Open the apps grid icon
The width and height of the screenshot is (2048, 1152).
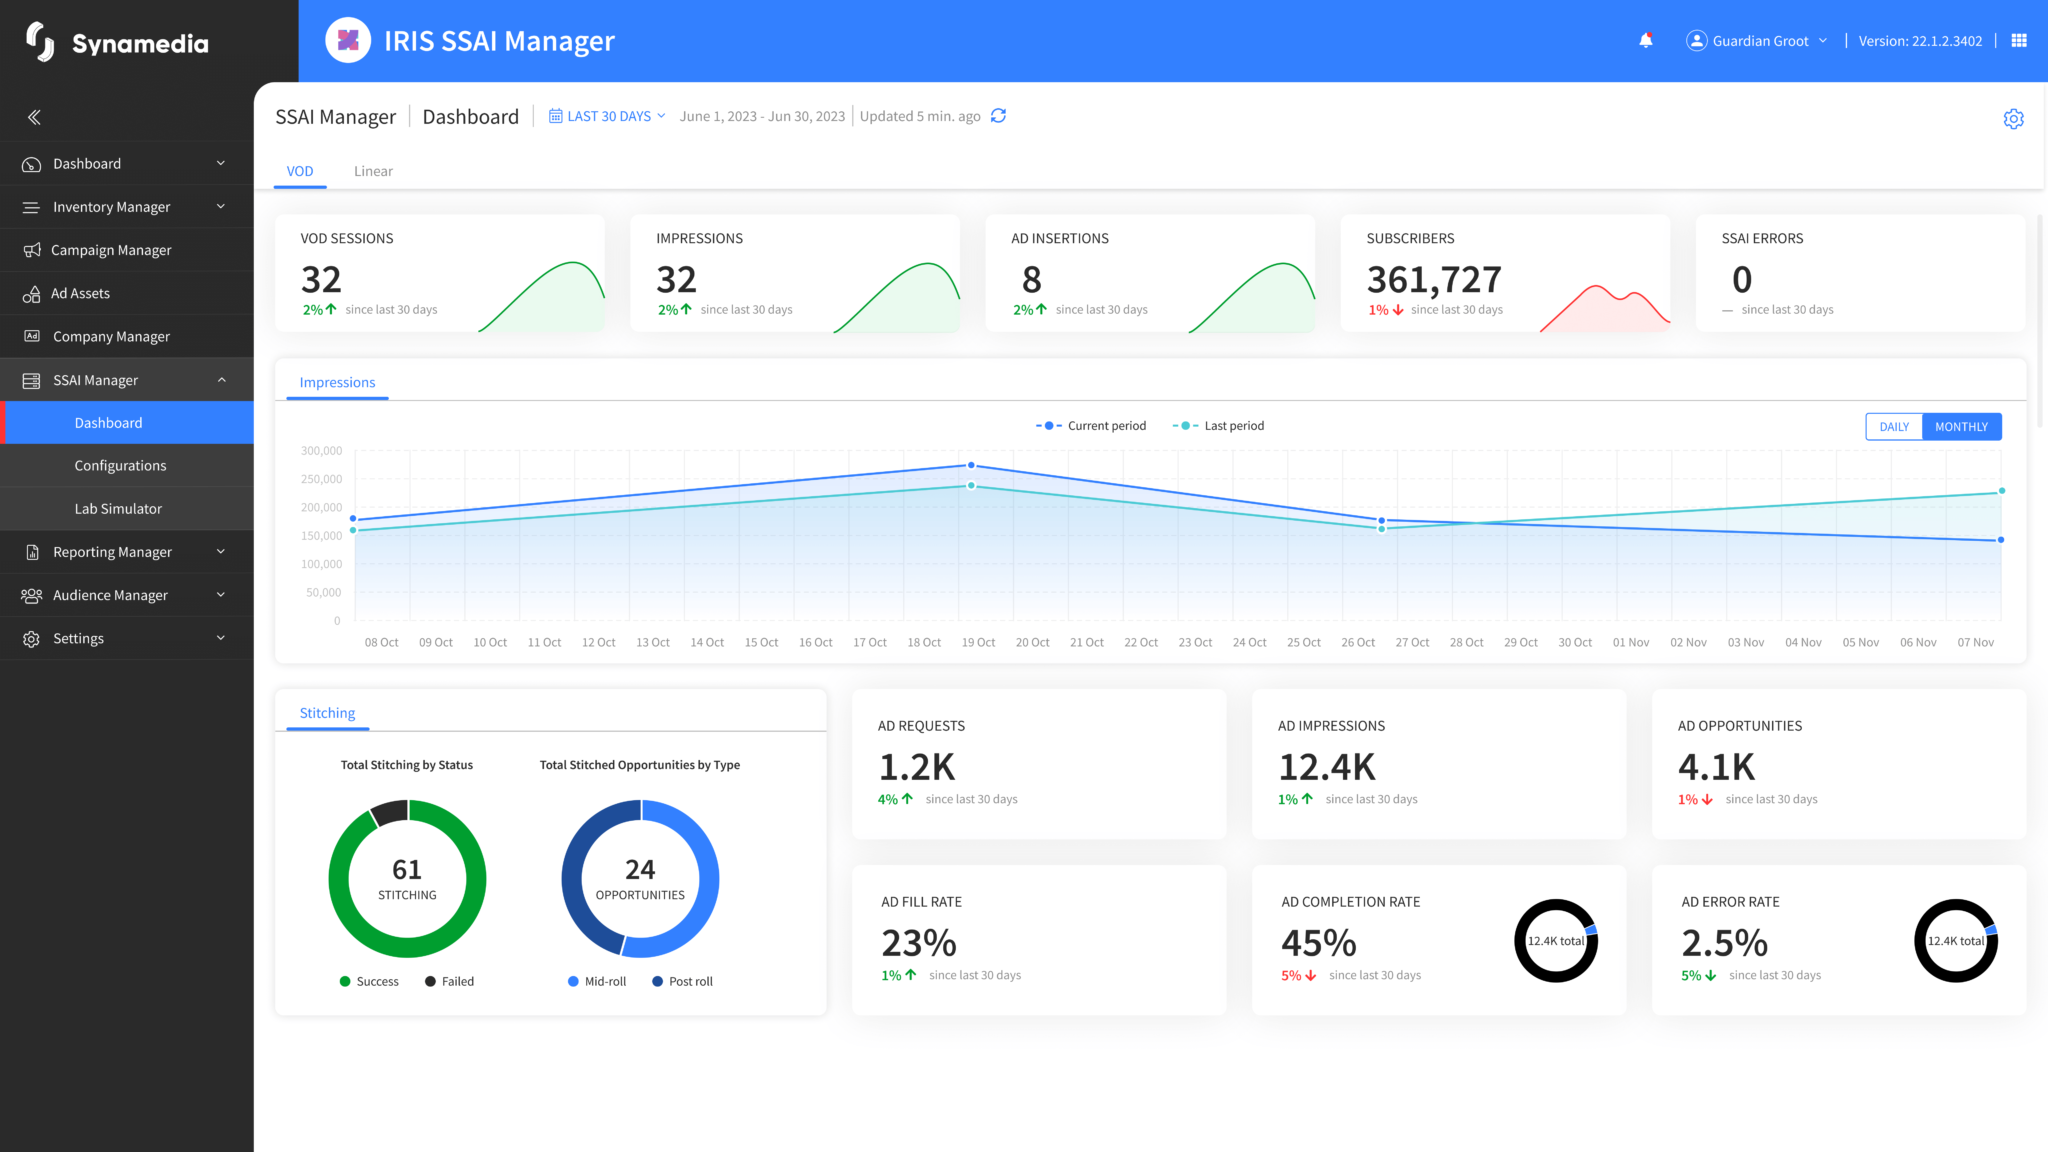pyautogui.click(x=2018, y=41)
